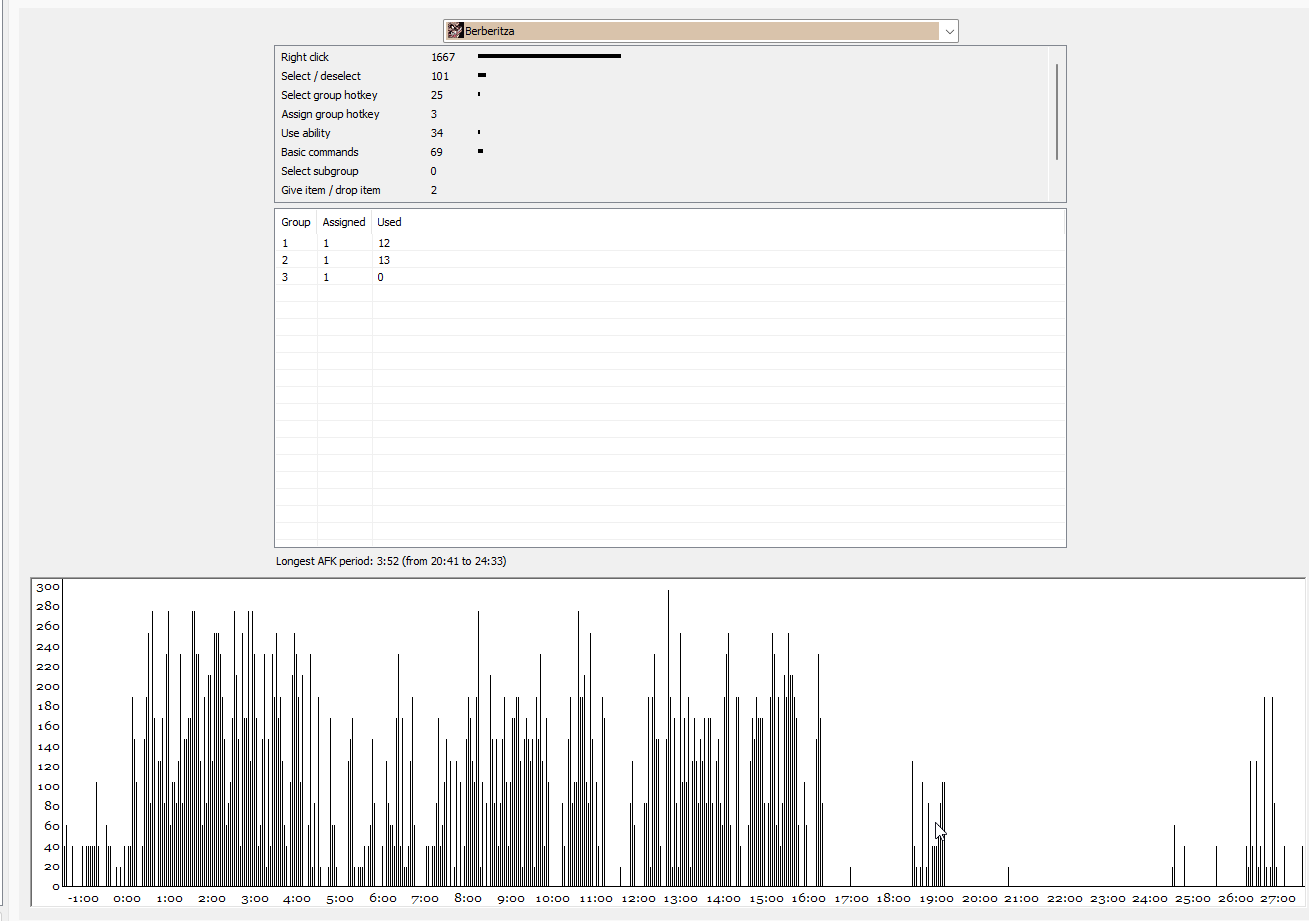
Task: Click the Select / deselect count 101
Action: pyautogui.click(x=440, y=76)
